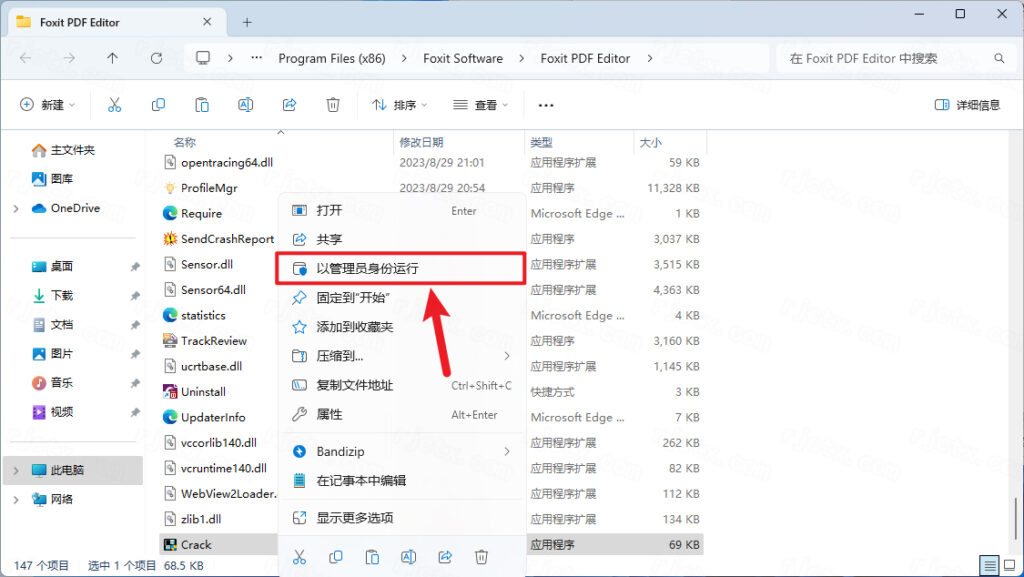Viewport: 1024px width, 577px height.
Task: Choose 共享 from the context menu
Action: pos(402,240)
